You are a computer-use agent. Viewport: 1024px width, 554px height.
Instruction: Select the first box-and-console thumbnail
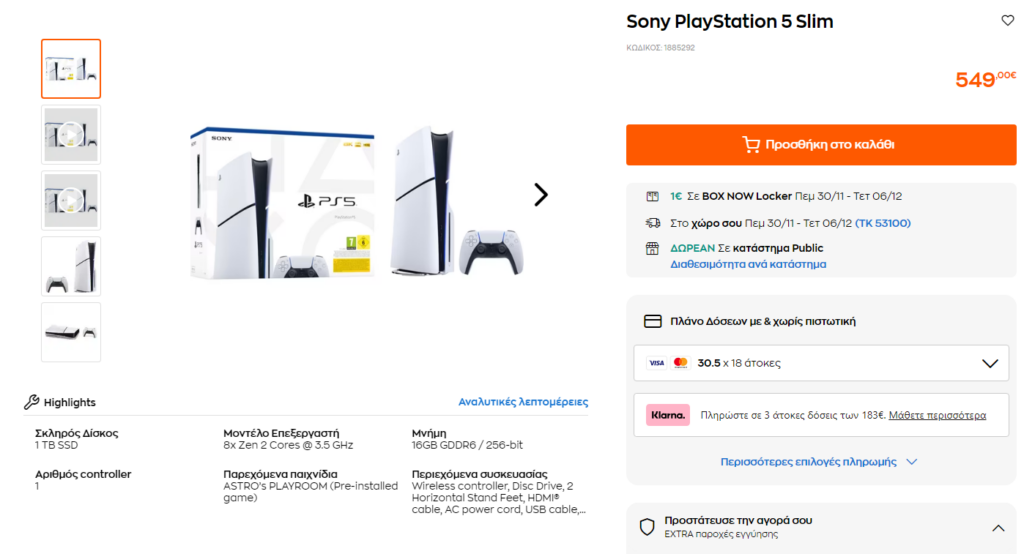coord(71,69)
